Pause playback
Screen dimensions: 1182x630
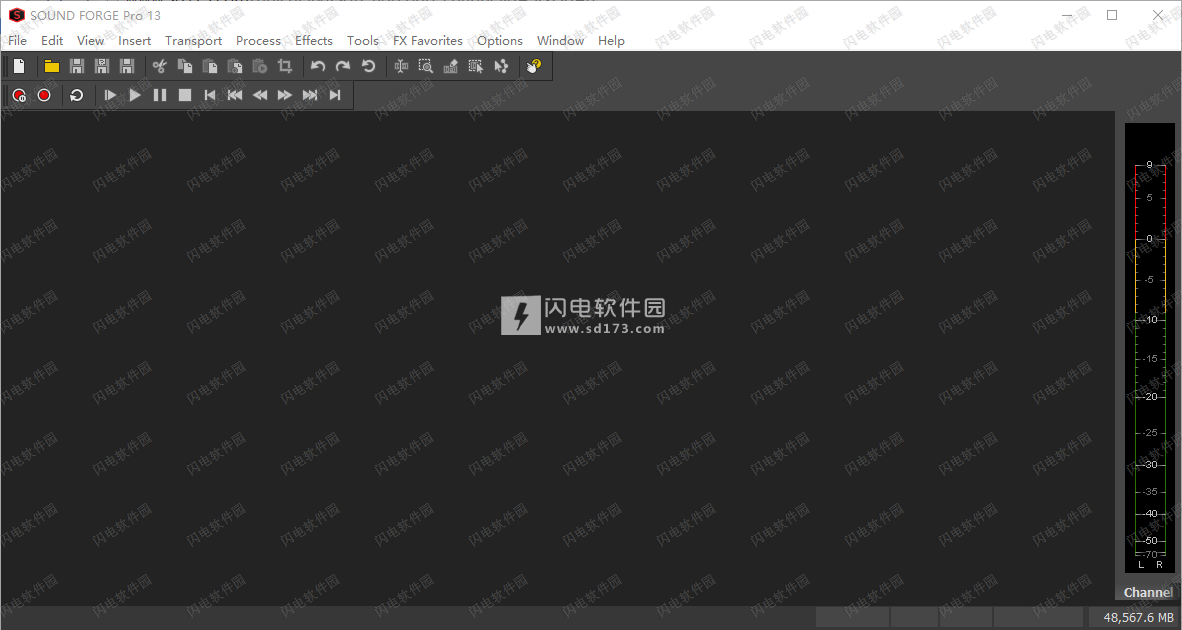[x=160, y=95]
